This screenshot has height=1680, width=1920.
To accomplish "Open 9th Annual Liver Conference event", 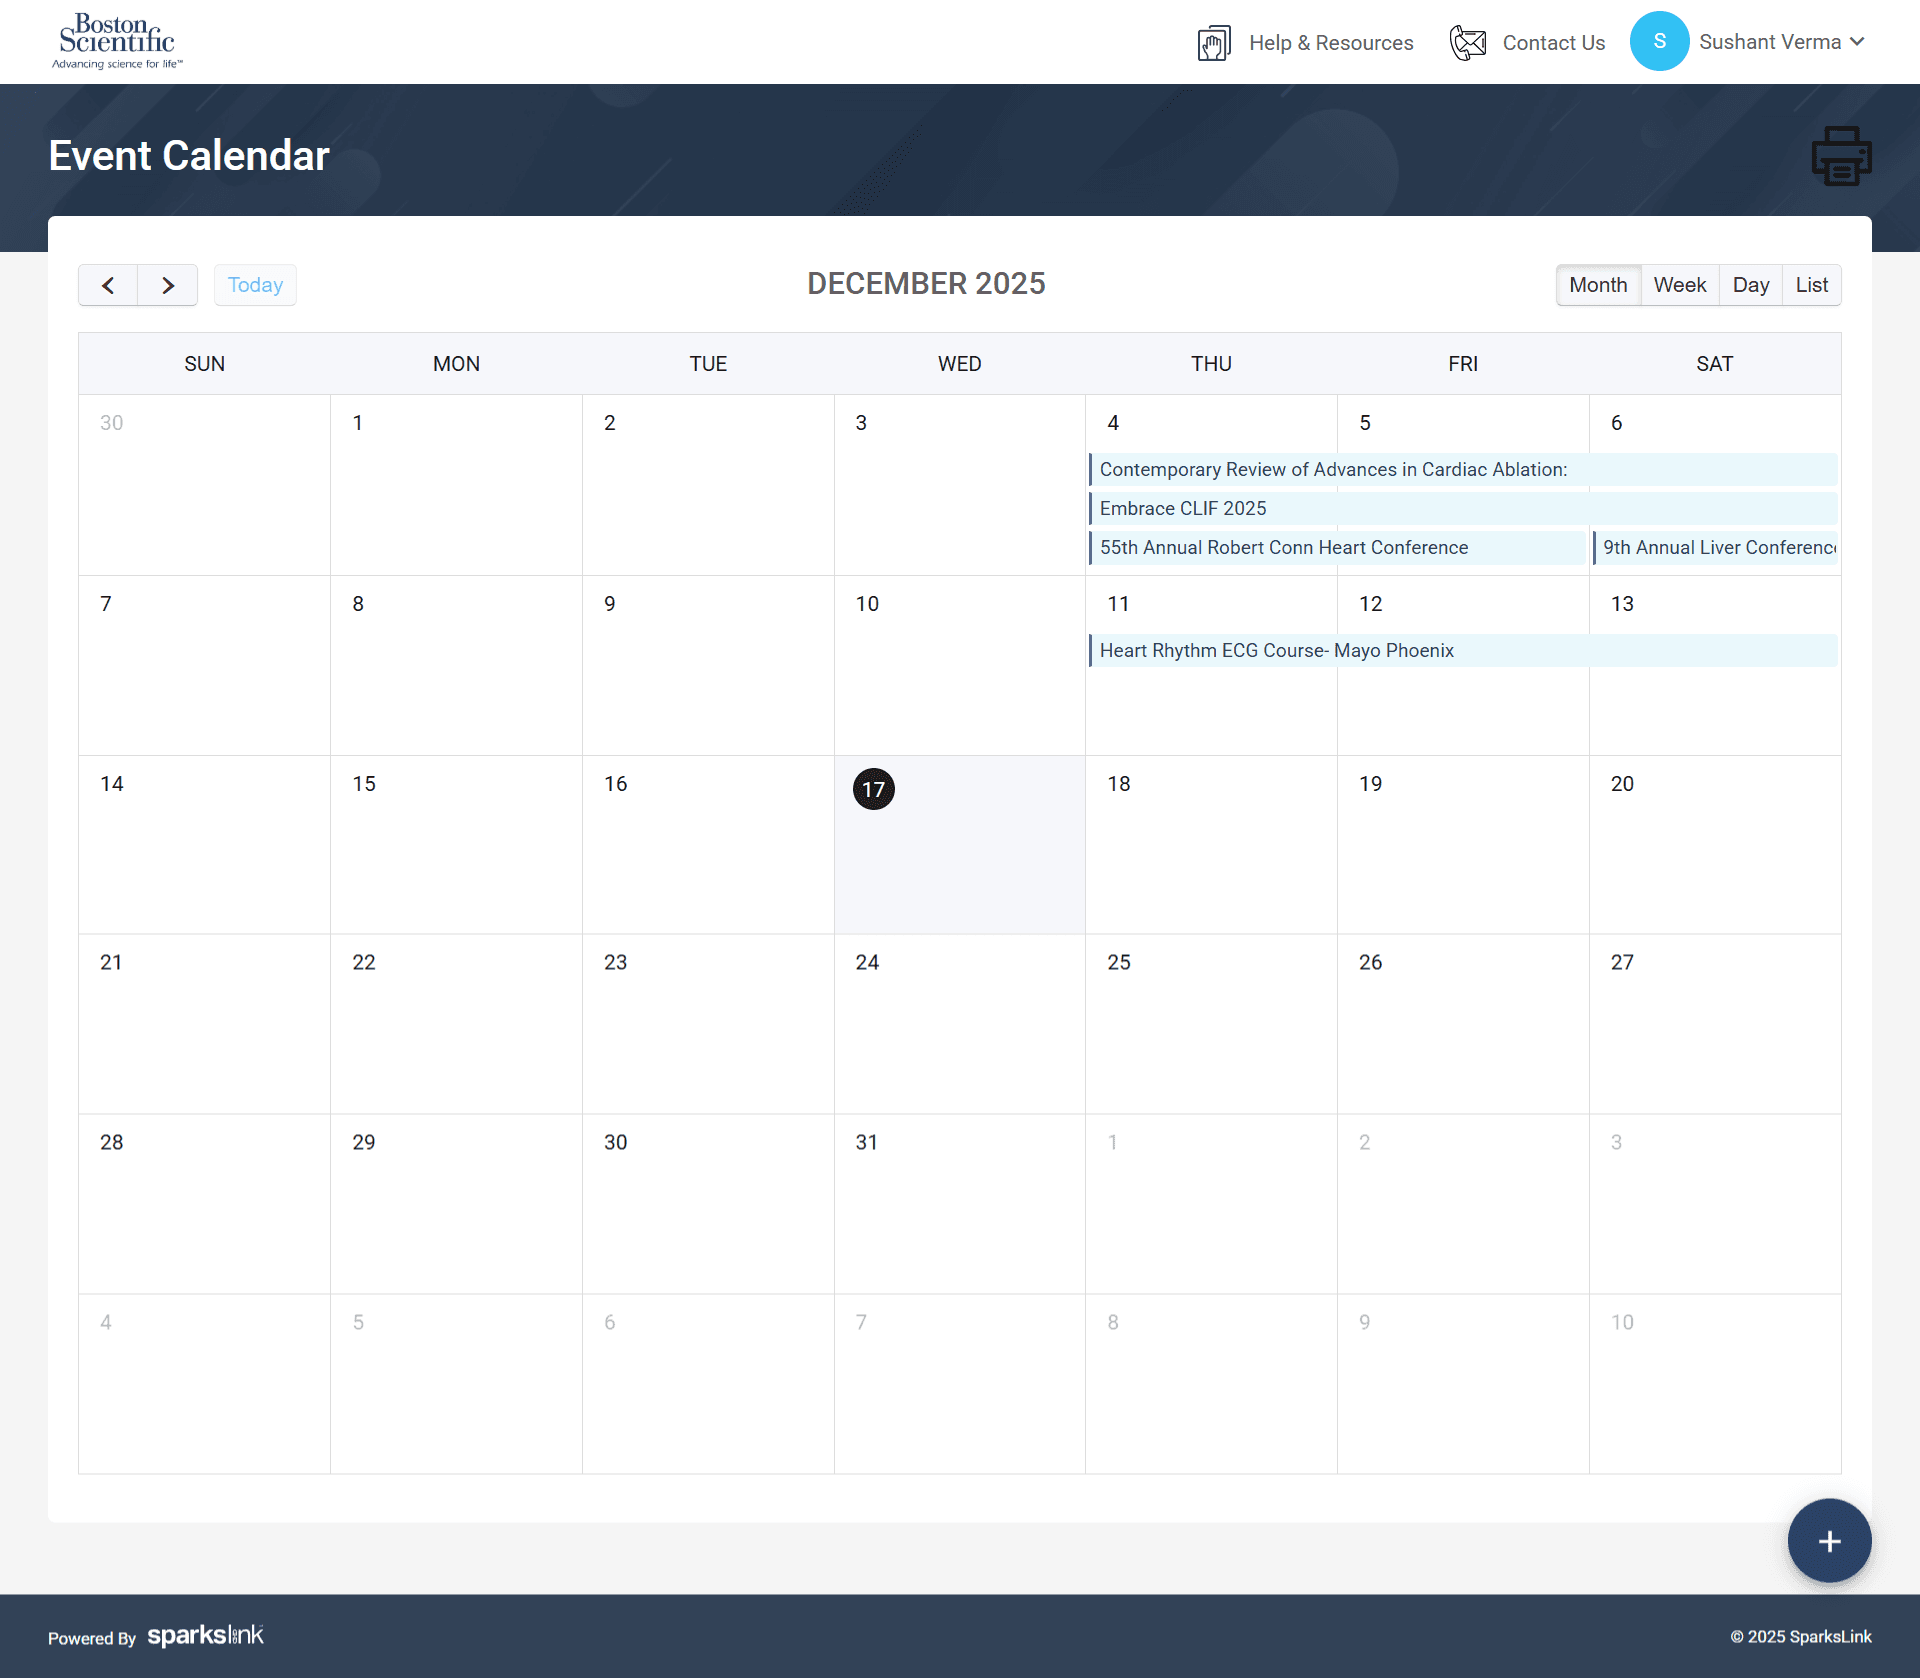I will tap(1717, 548).
